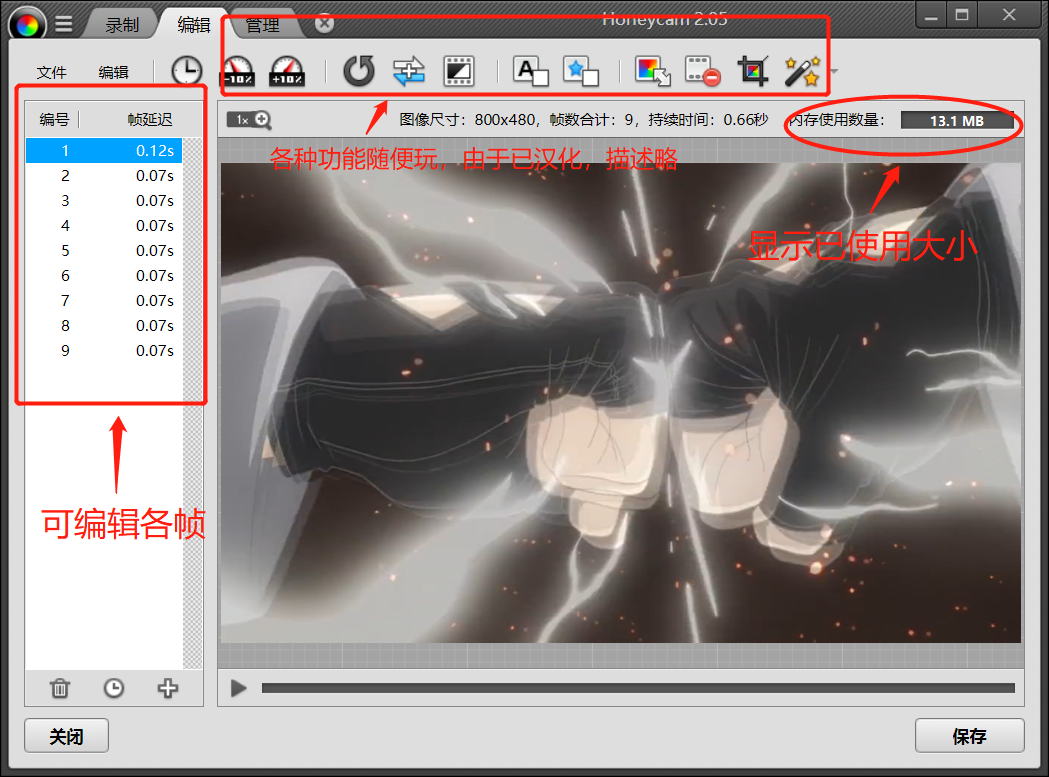Click the 帧延迟 column header
Image resolution: width=1049 pixels, height=777 pixels.
point(150,120)
